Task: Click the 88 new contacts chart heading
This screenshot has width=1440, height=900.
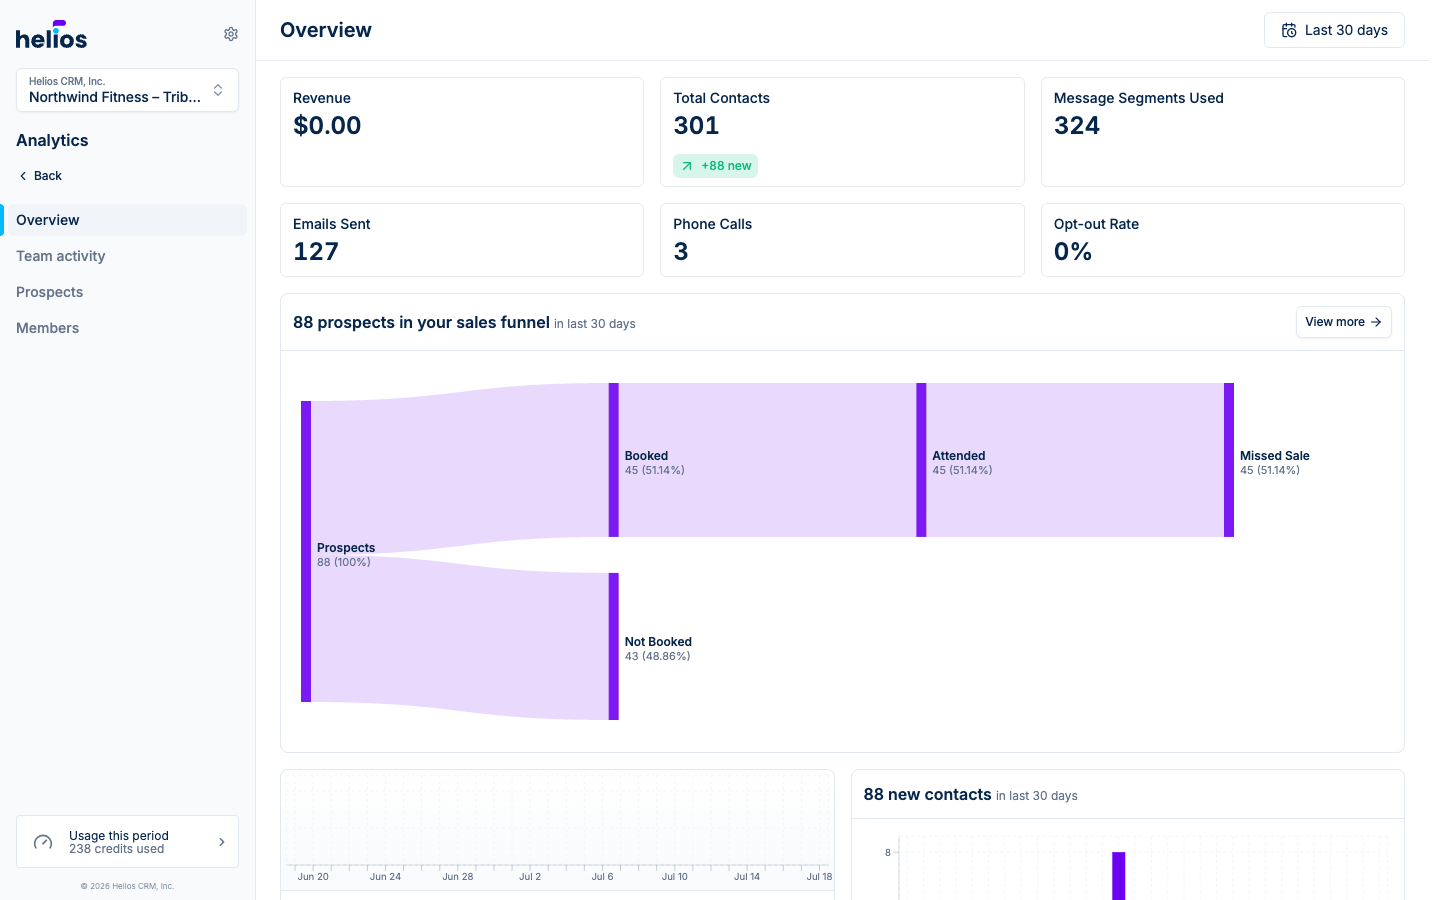Action: (928, 794)
